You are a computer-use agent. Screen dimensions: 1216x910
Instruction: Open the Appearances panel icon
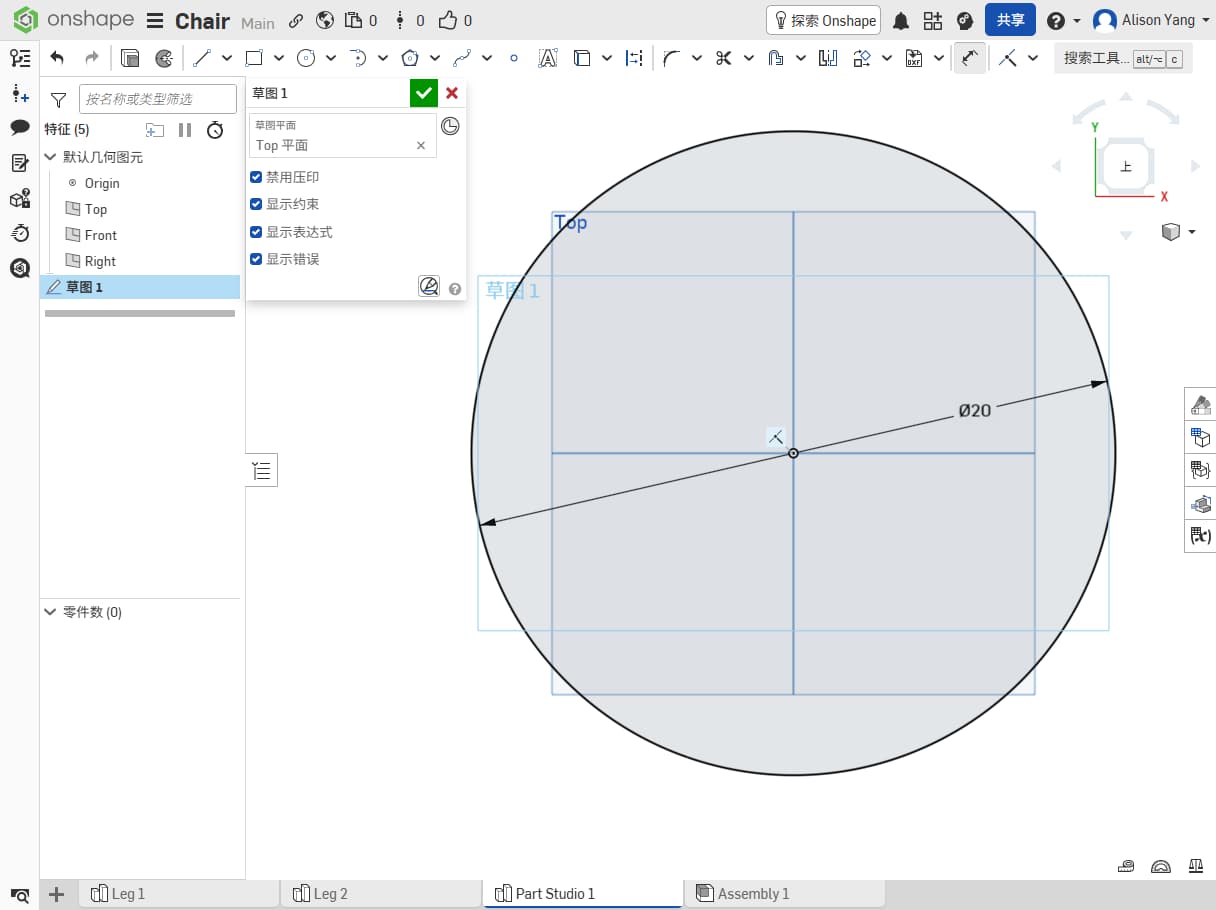(1200, 405)
